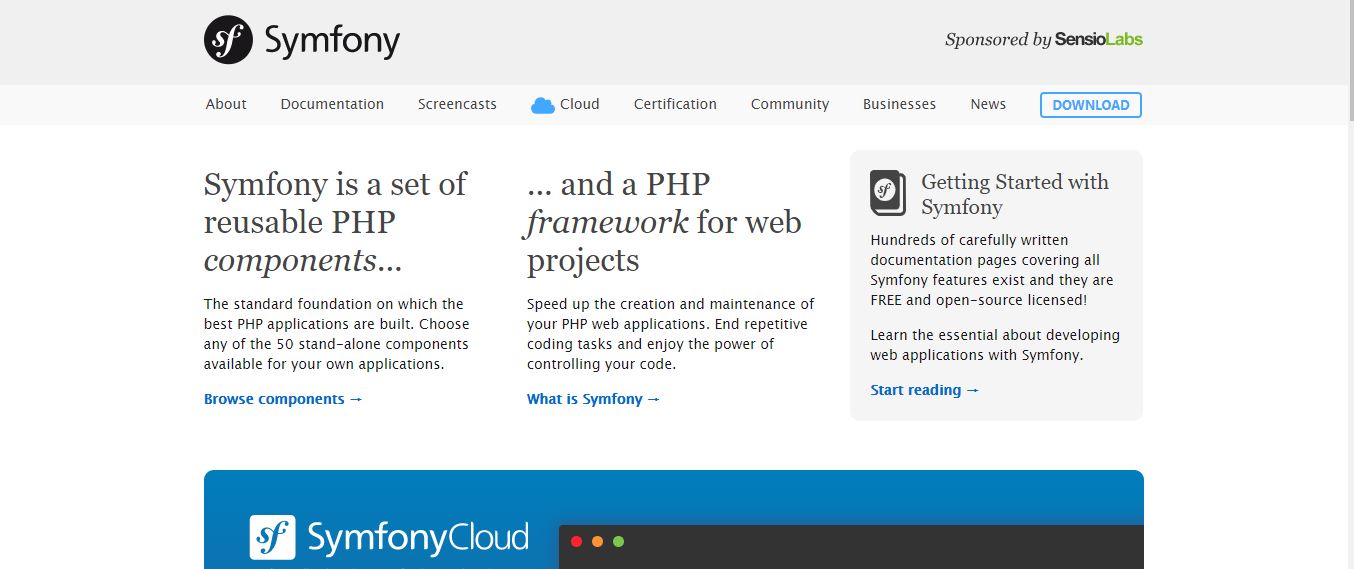Click the green dot in terminal window
Viewport: 1354px width, 569px height.
point(618,541)
